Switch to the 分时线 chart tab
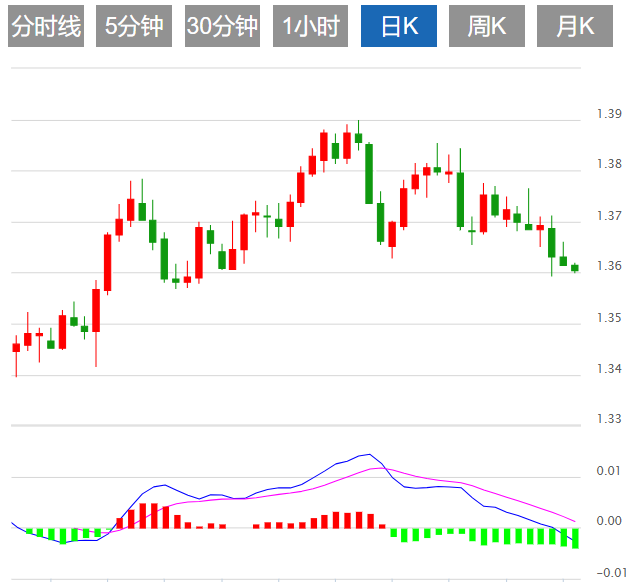Viewport: 641px width, 582px height. coord(46,26)
